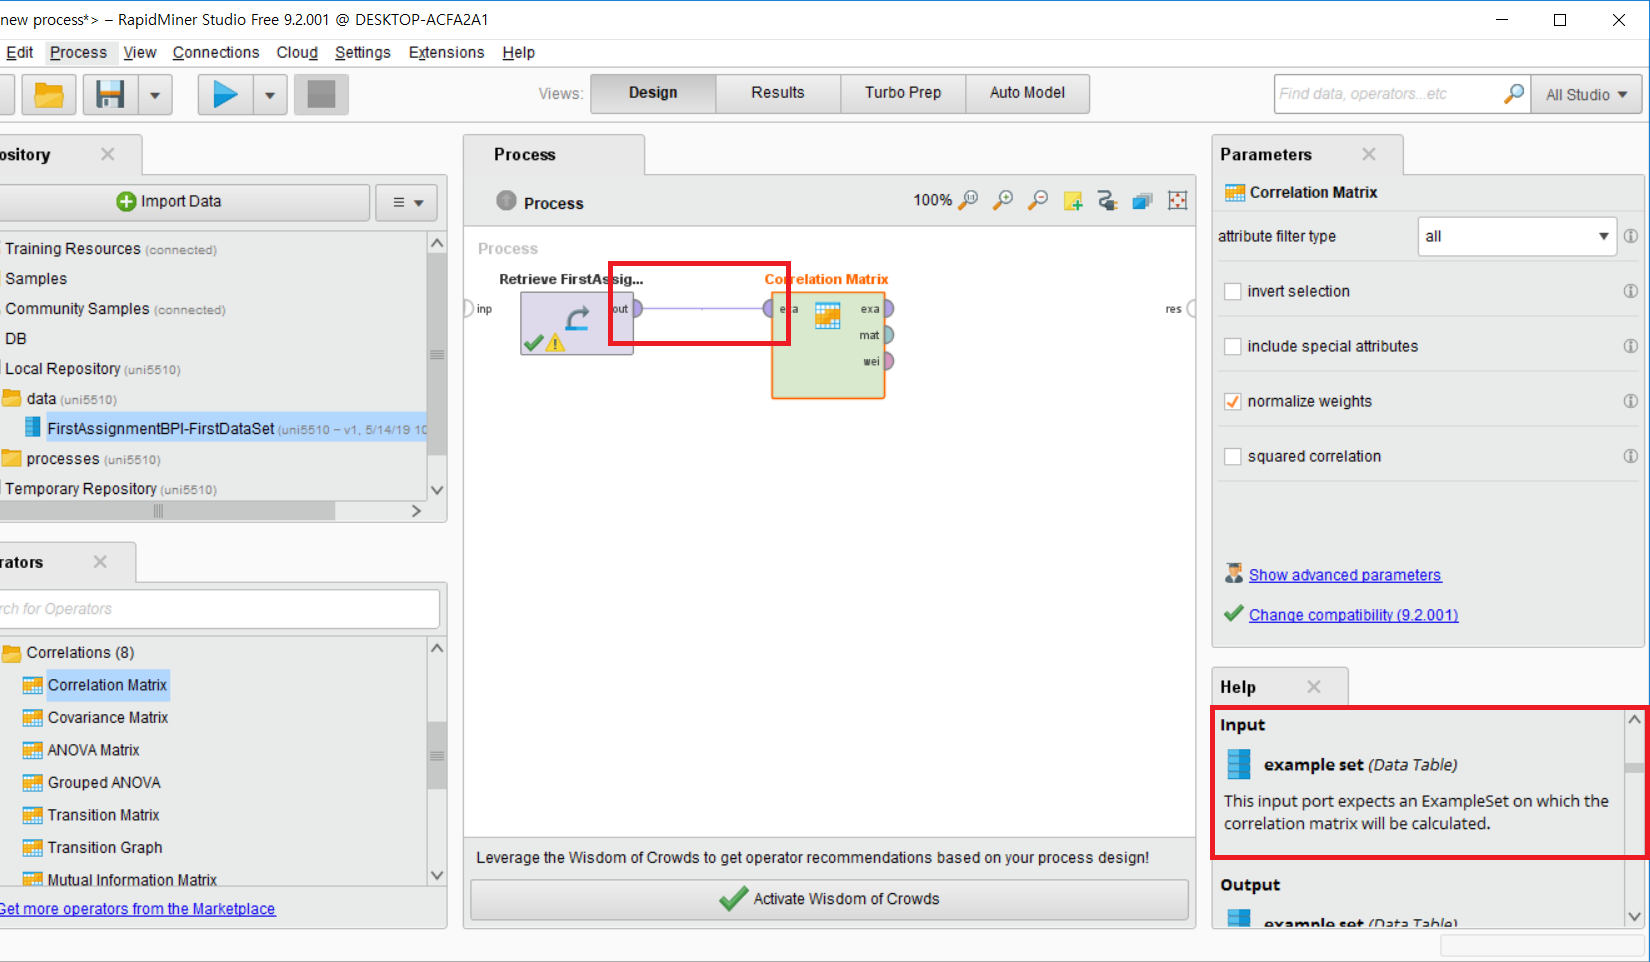Select the Retrieve FirstAssig operator
This screenshot has height=962, width=1650.
[577, 323]
